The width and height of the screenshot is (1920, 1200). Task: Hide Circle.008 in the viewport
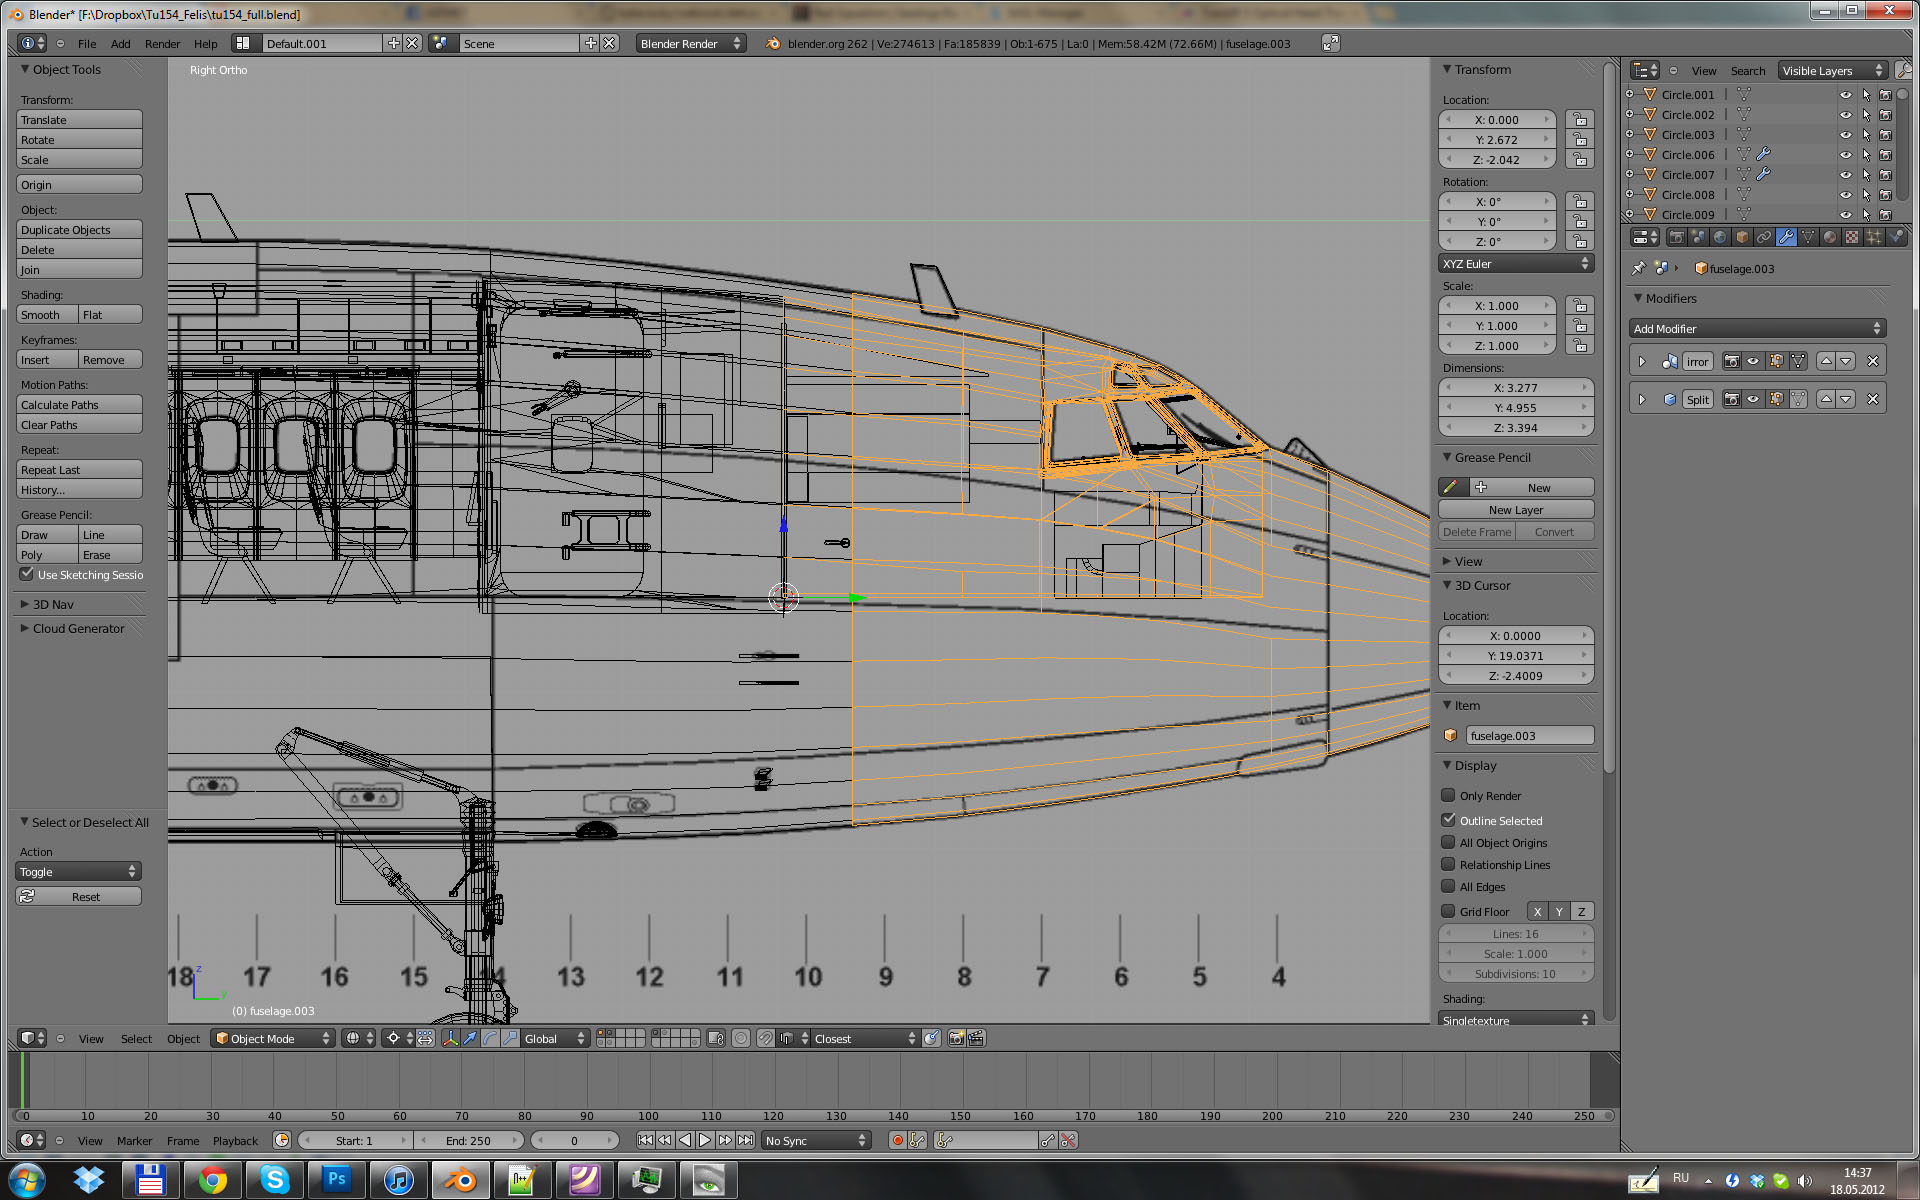click(1846, 195)
